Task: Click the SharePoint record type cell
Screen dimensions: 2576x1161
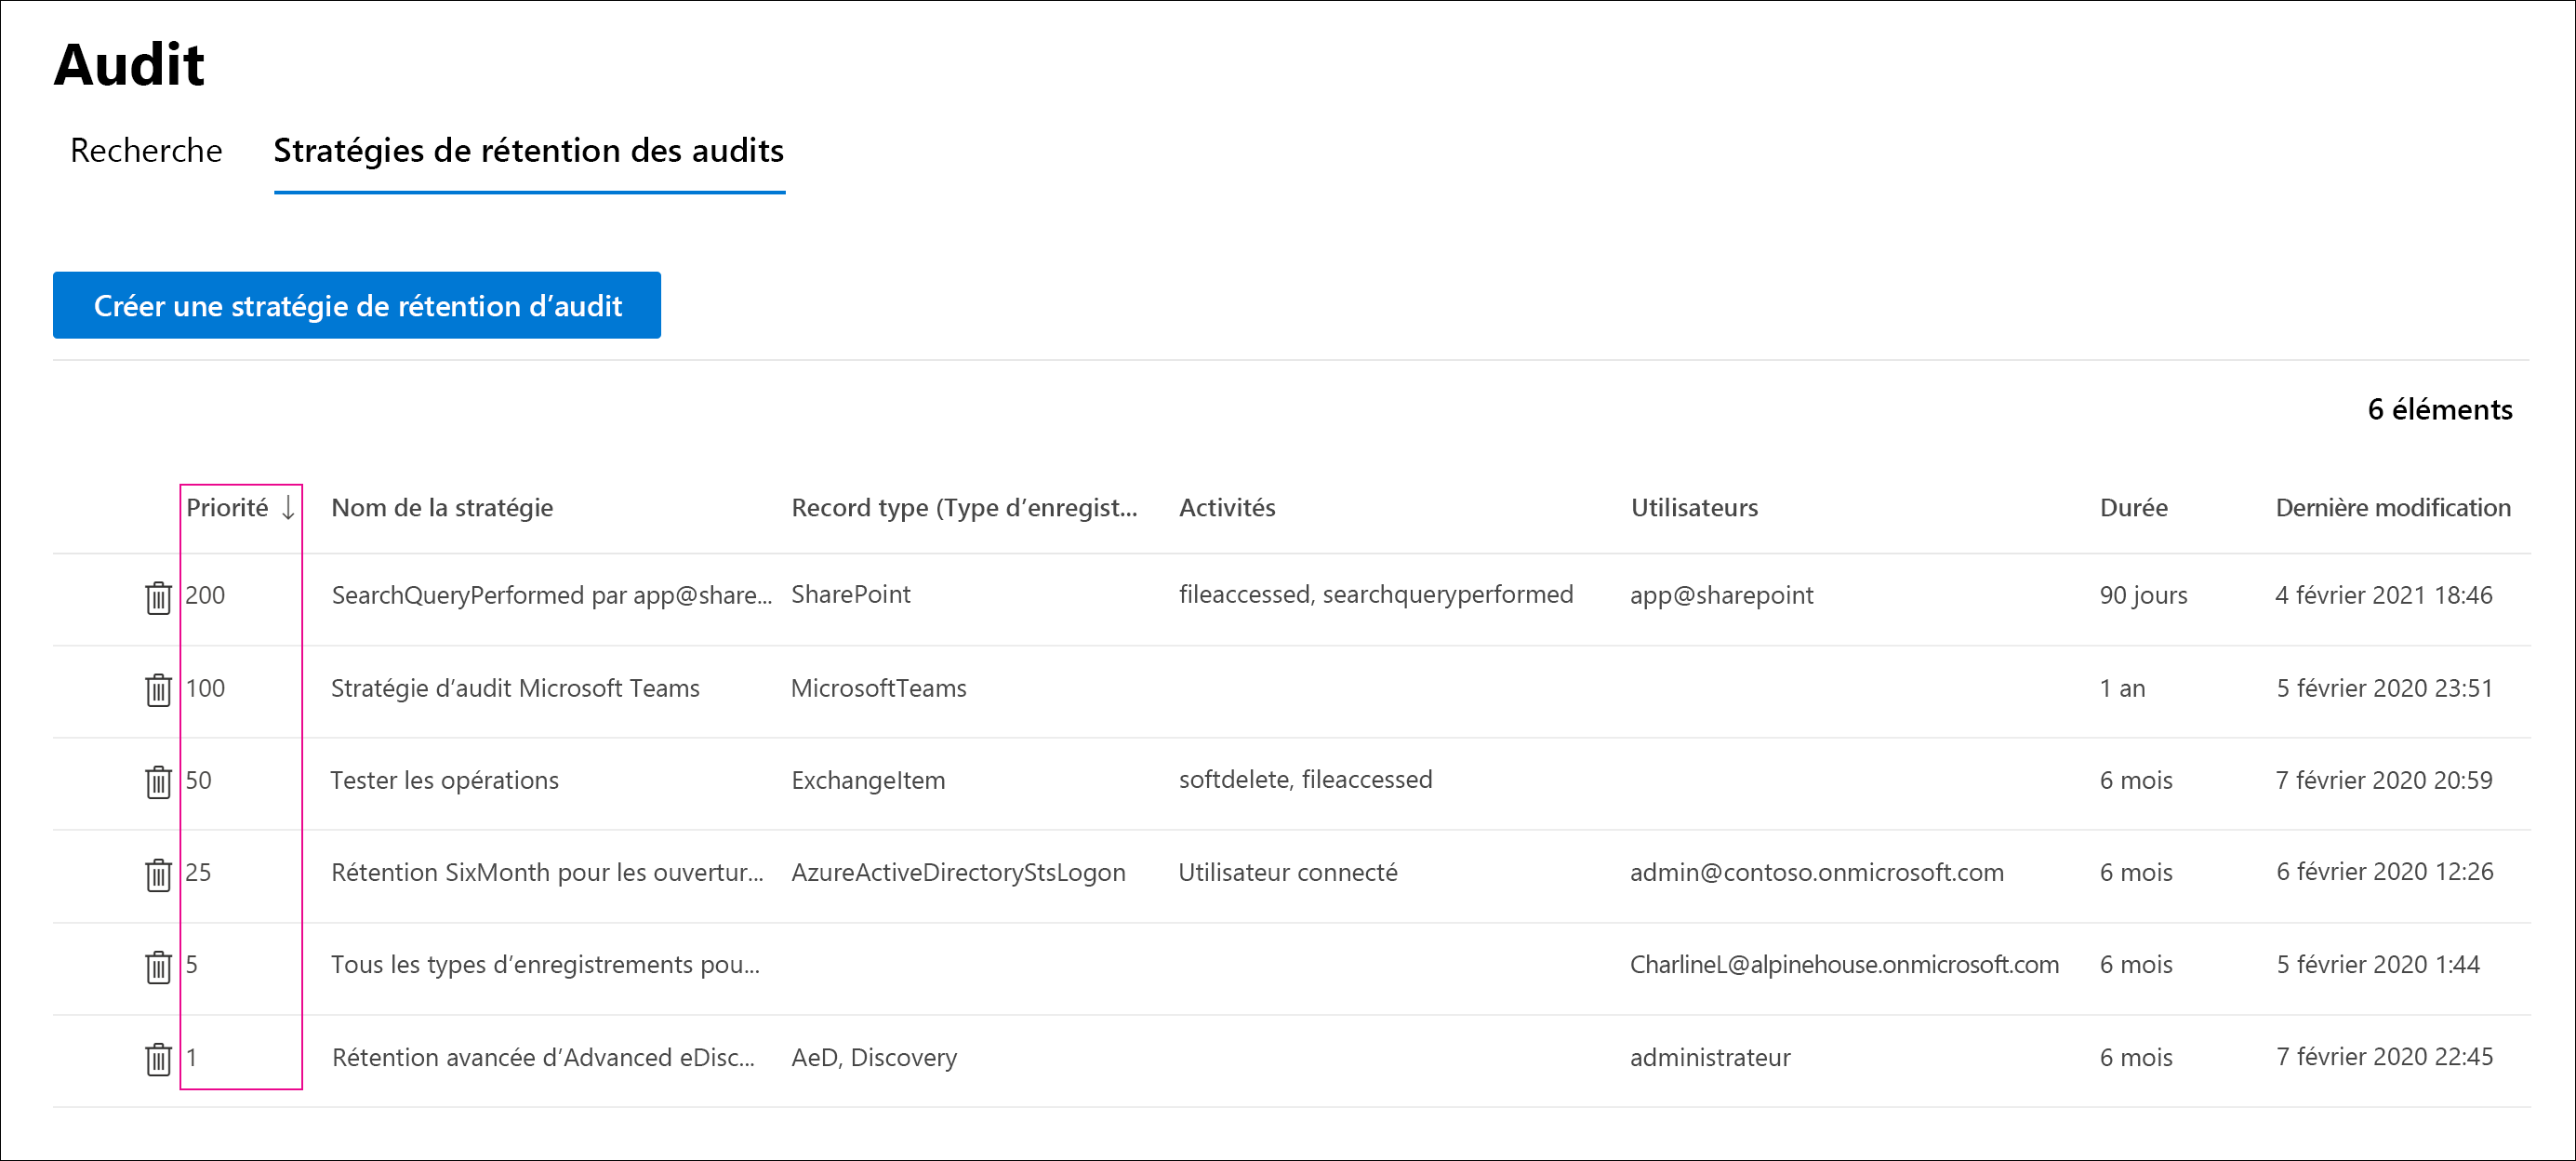Action: coord(850,594)
